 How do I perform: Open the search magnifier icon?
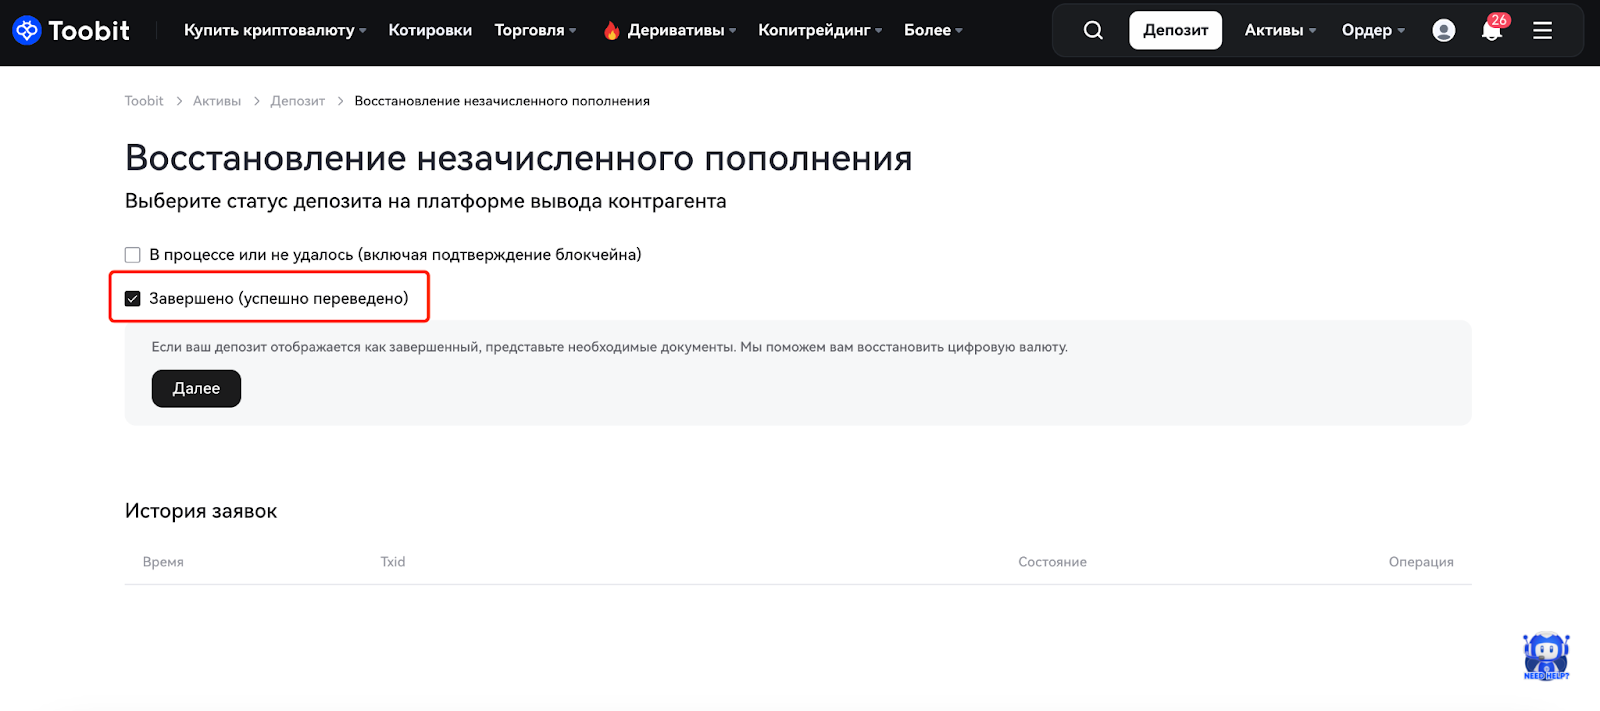tap(1093, 30)
